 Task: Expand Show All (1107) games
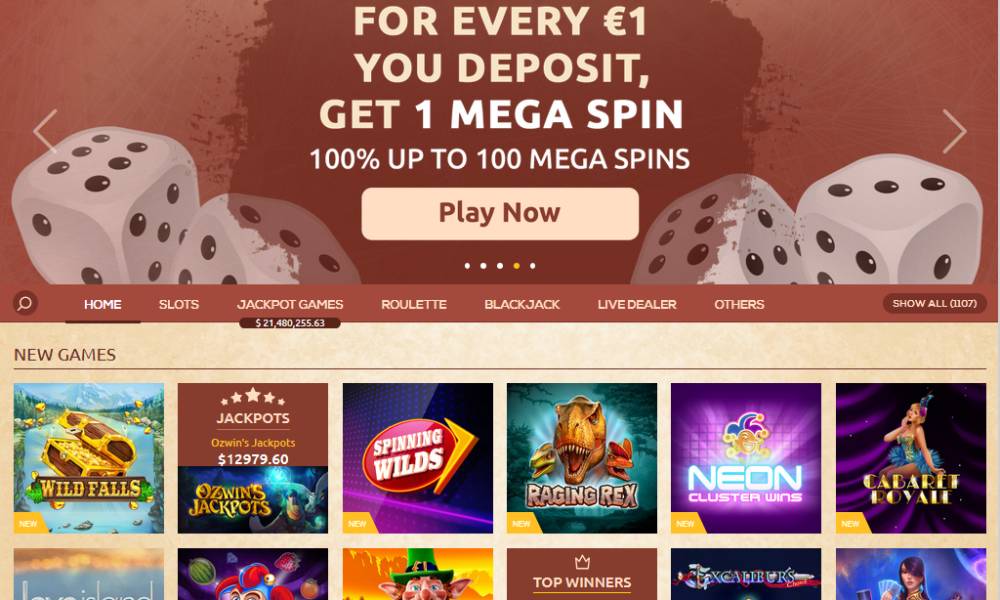(x=934, y=304)
